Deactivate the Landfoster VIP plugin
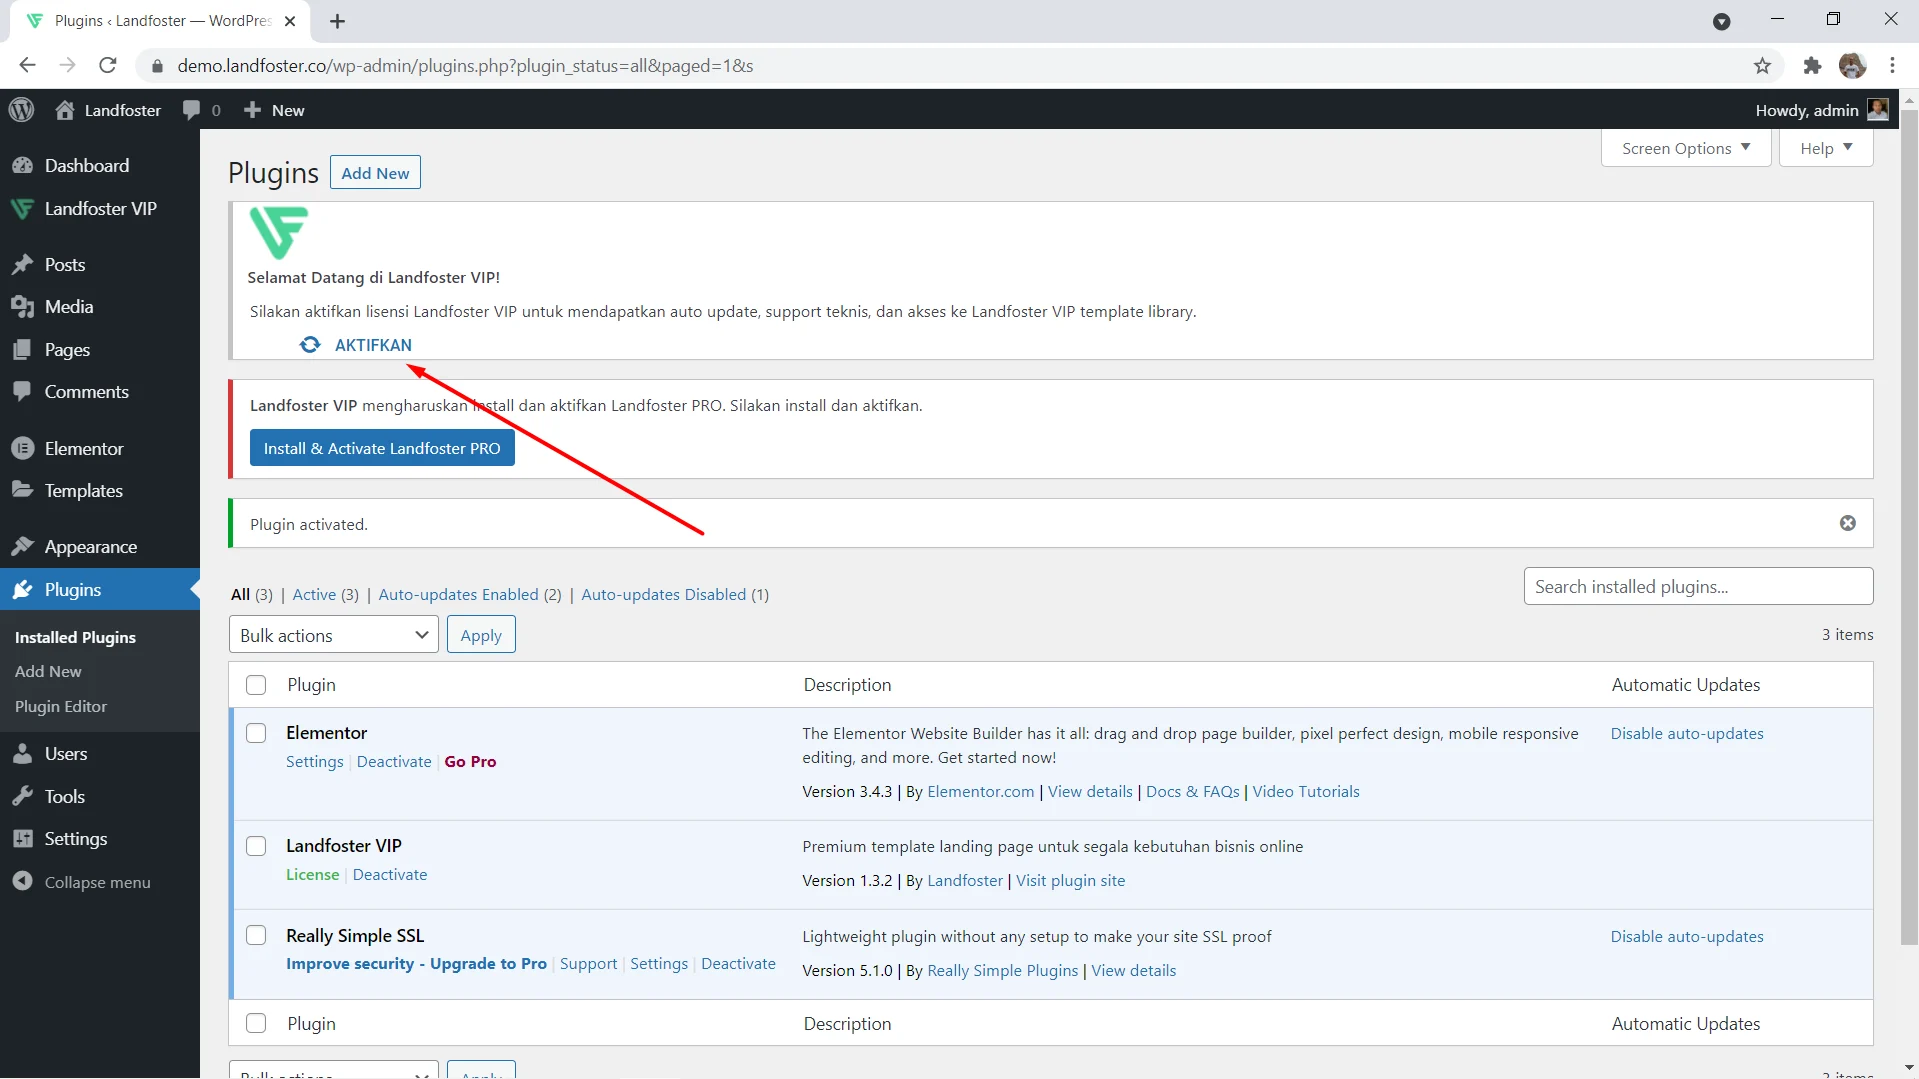 [390, 875]
